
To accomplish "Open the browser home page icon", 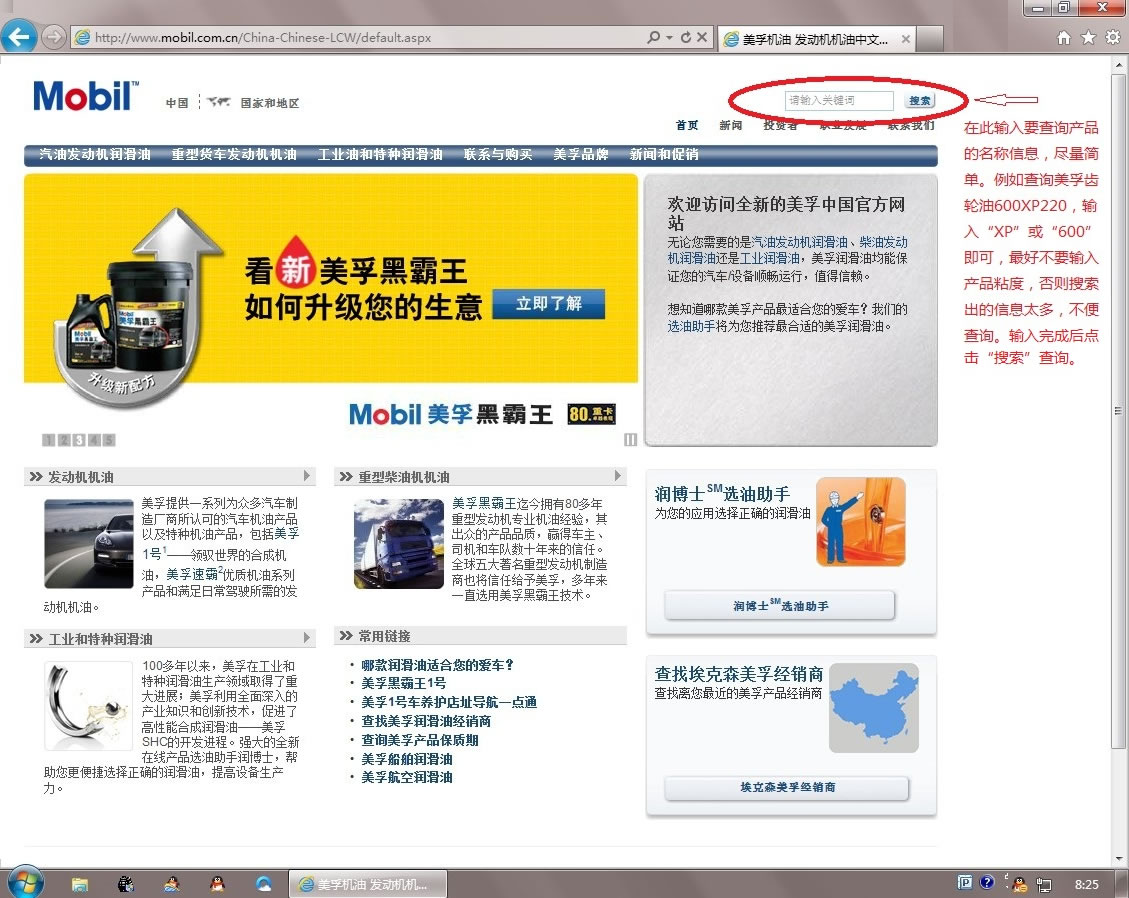I will coord(1064,38).
